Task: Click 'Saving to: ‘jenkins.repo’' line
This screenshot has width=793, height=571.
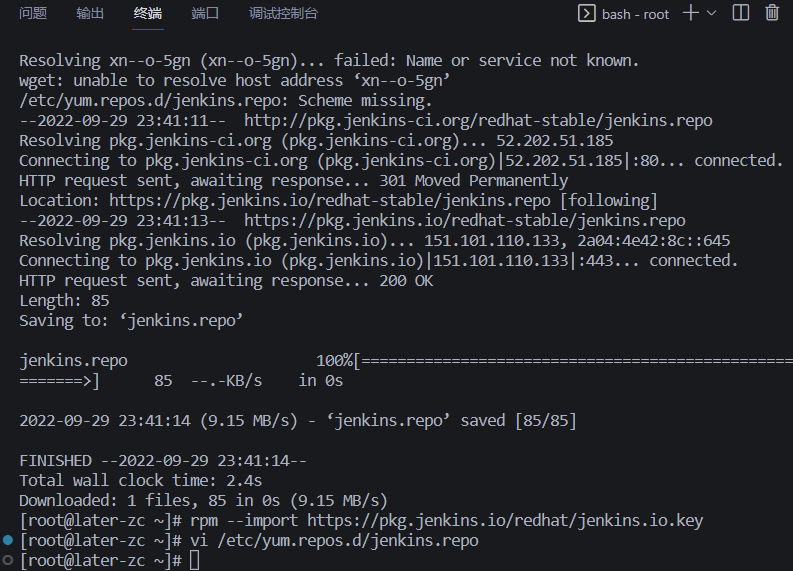Action: click(131, 321)
